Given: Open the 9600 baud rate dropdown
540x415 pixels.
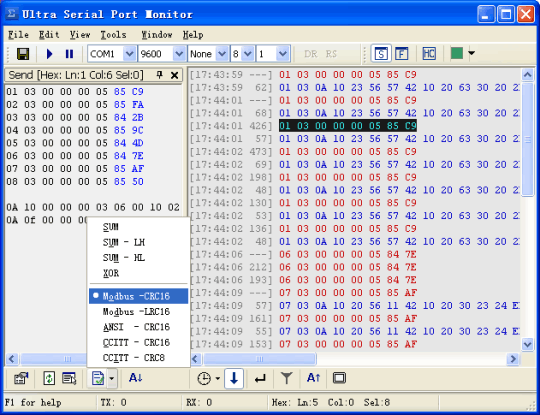Looking at the screenshot, I should [179, 54].
